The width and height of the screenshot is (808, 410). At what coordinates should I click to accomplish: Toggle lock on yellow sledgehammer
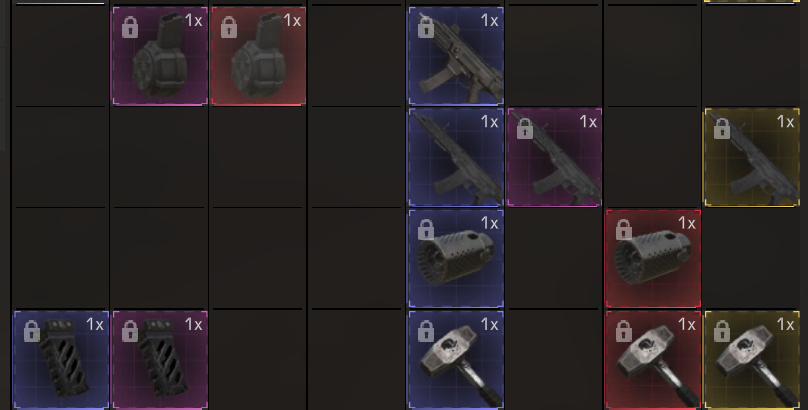pos(722,331)
